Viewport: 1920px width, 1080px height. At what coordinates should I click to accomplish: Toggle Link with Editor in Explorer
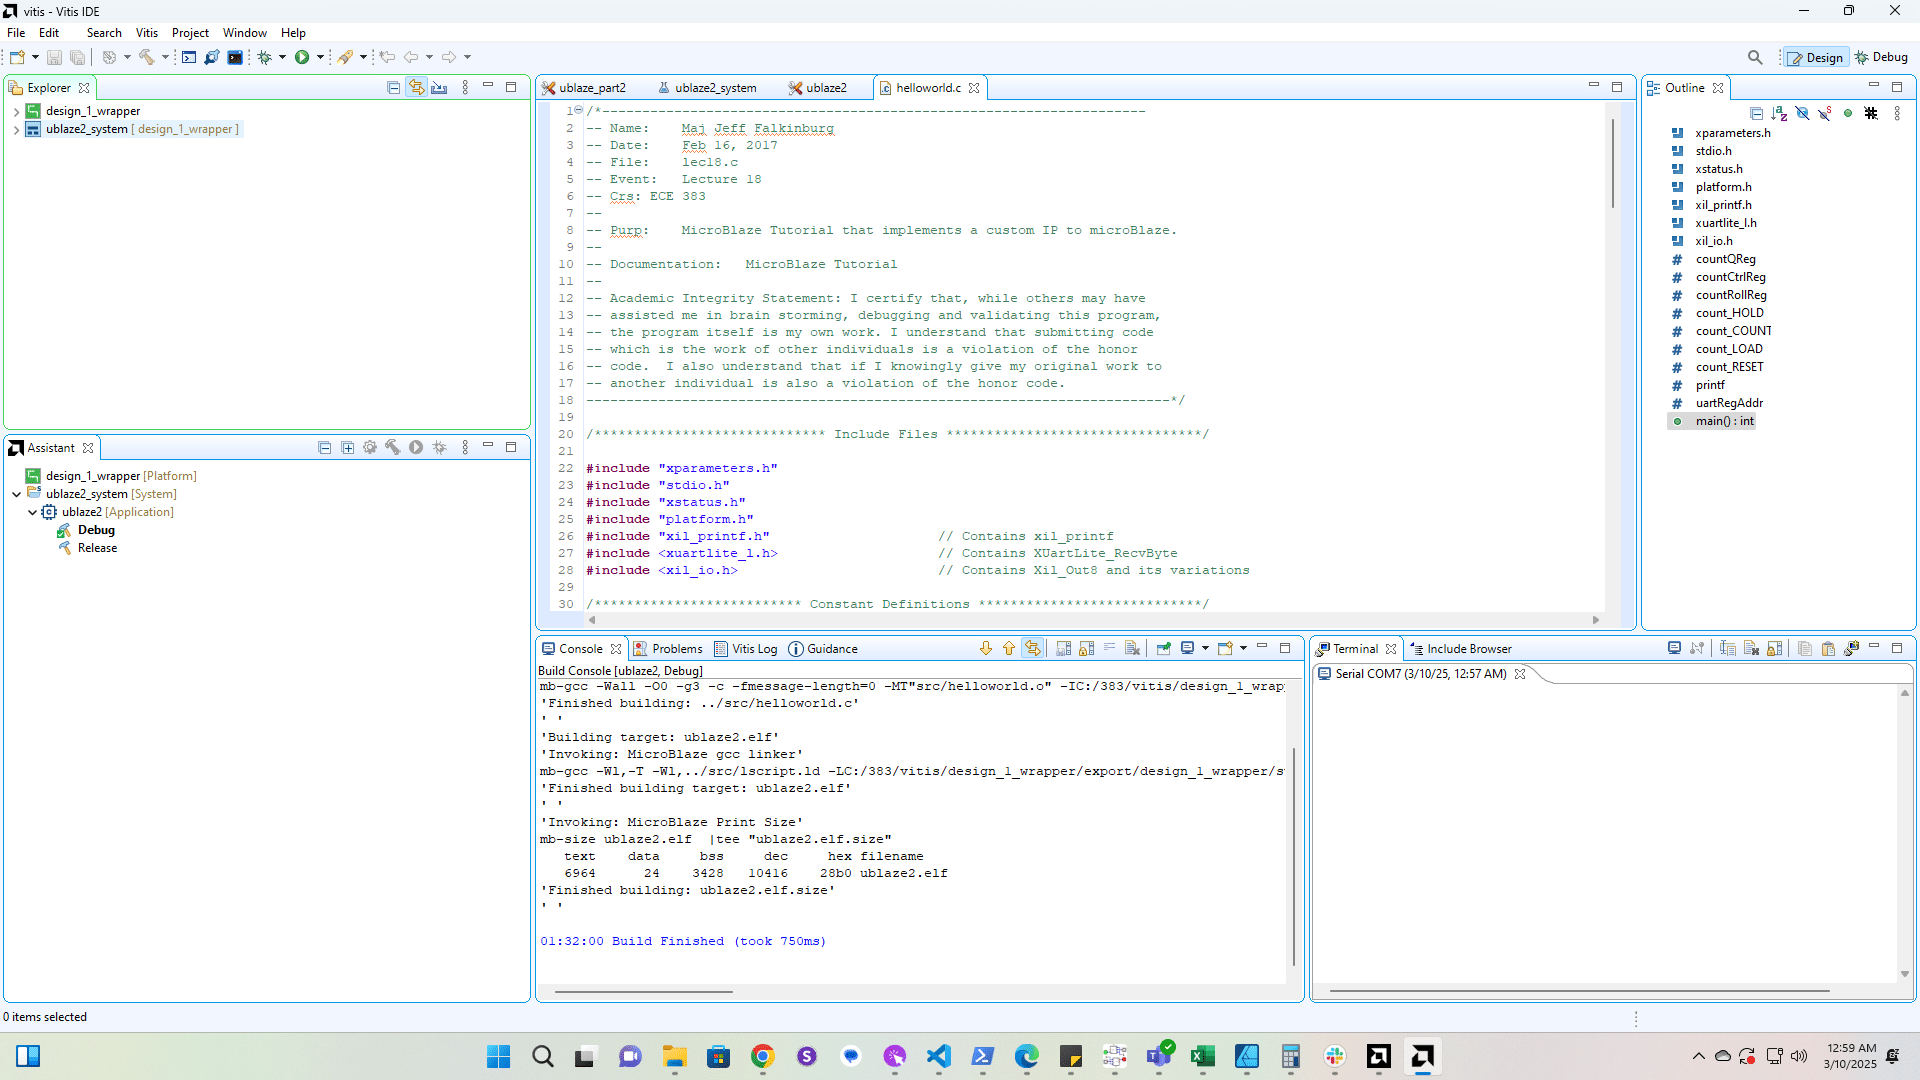point(416,88)
